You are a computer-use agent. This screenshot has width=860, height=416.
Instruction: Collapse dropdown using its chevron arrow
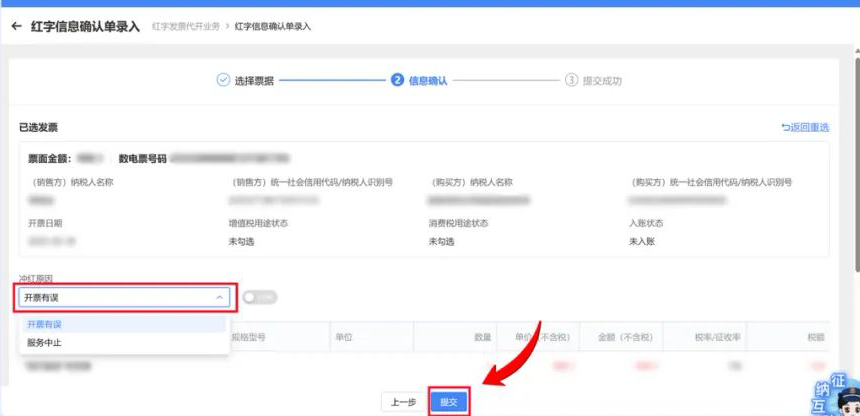pyautogui.click(x=219, y=297)
